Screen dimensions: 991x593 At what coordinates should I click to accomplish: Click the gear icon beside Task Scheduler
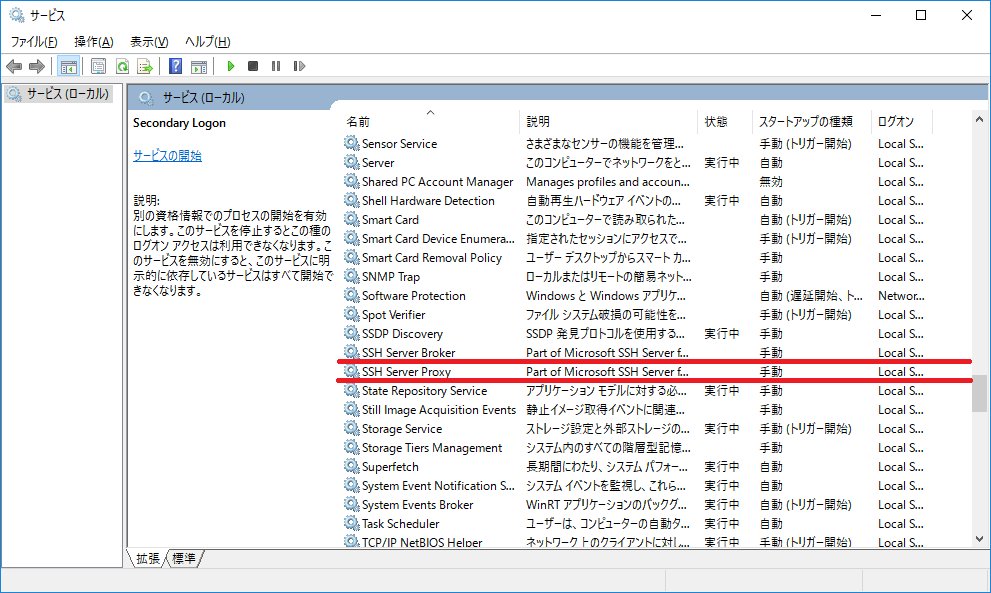click(x=351, y=523)
